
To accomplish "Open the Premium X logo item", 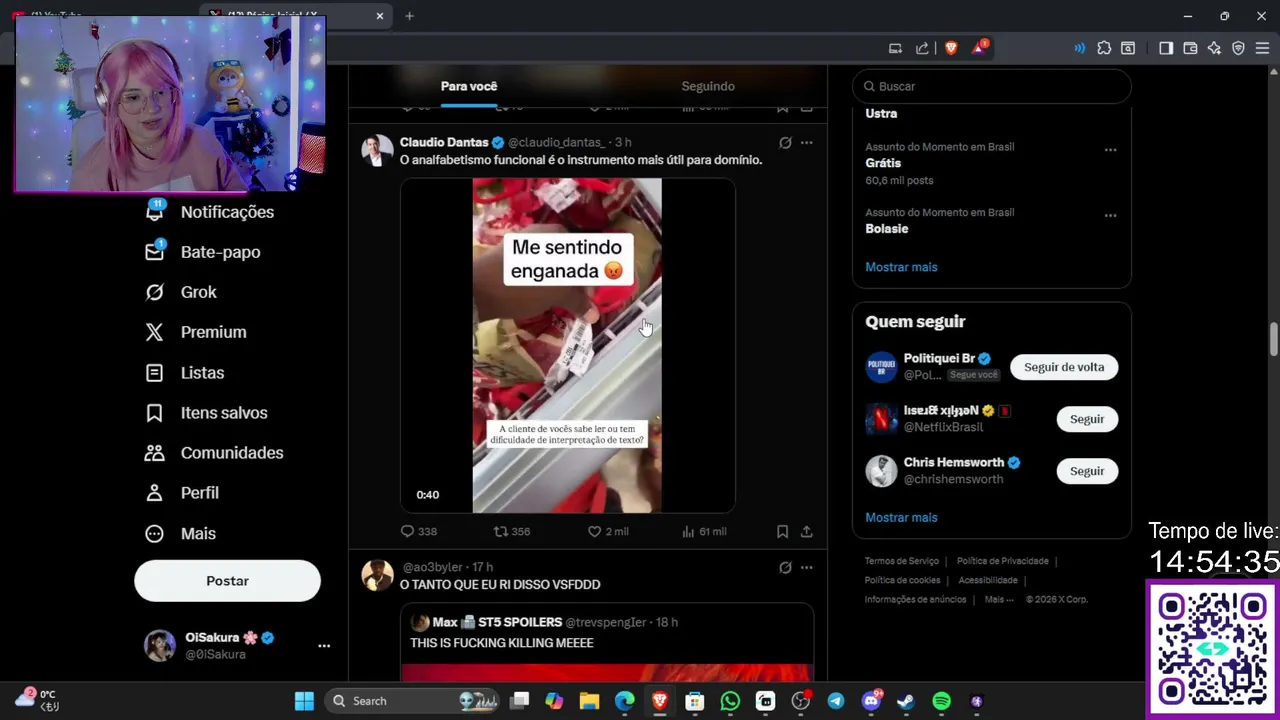I will click(x=196, y=332).
